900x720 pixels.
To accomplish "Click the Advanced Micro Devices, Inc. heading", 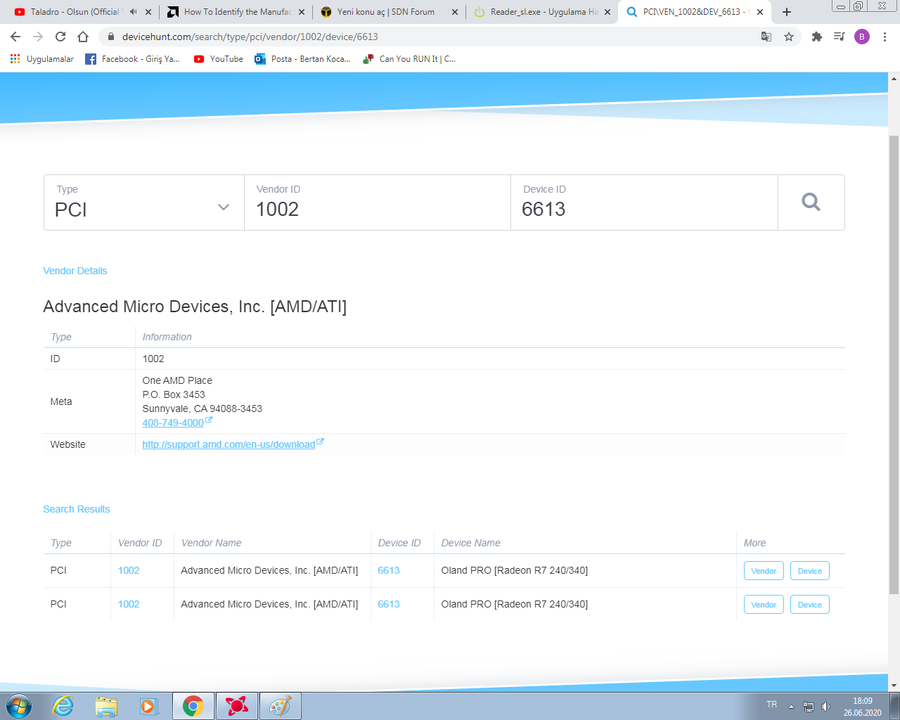I will tap(195, 307).
